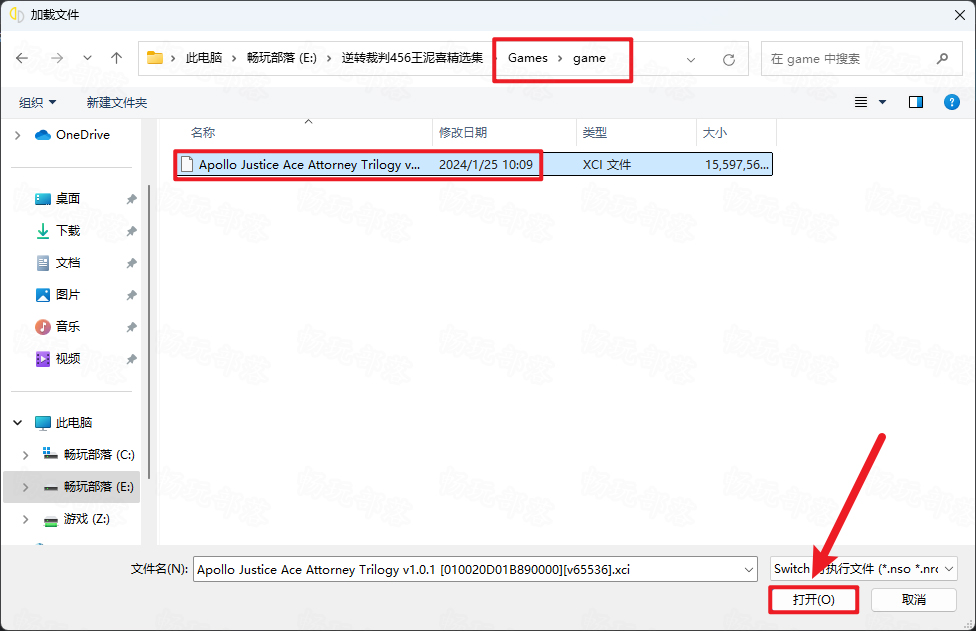Navigate to 畅玩部落 (E:) breadcrumb
Viewport: 976px width, 631px height.
[281, 58]
